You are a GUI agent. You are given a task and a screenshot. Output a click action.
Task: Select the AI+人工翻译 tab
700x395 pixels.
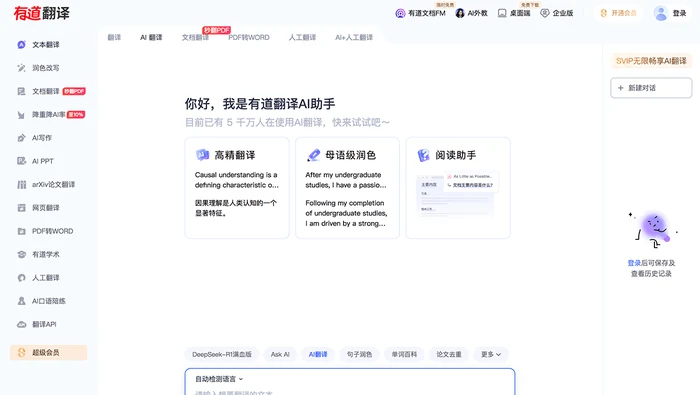click(354, 37)
